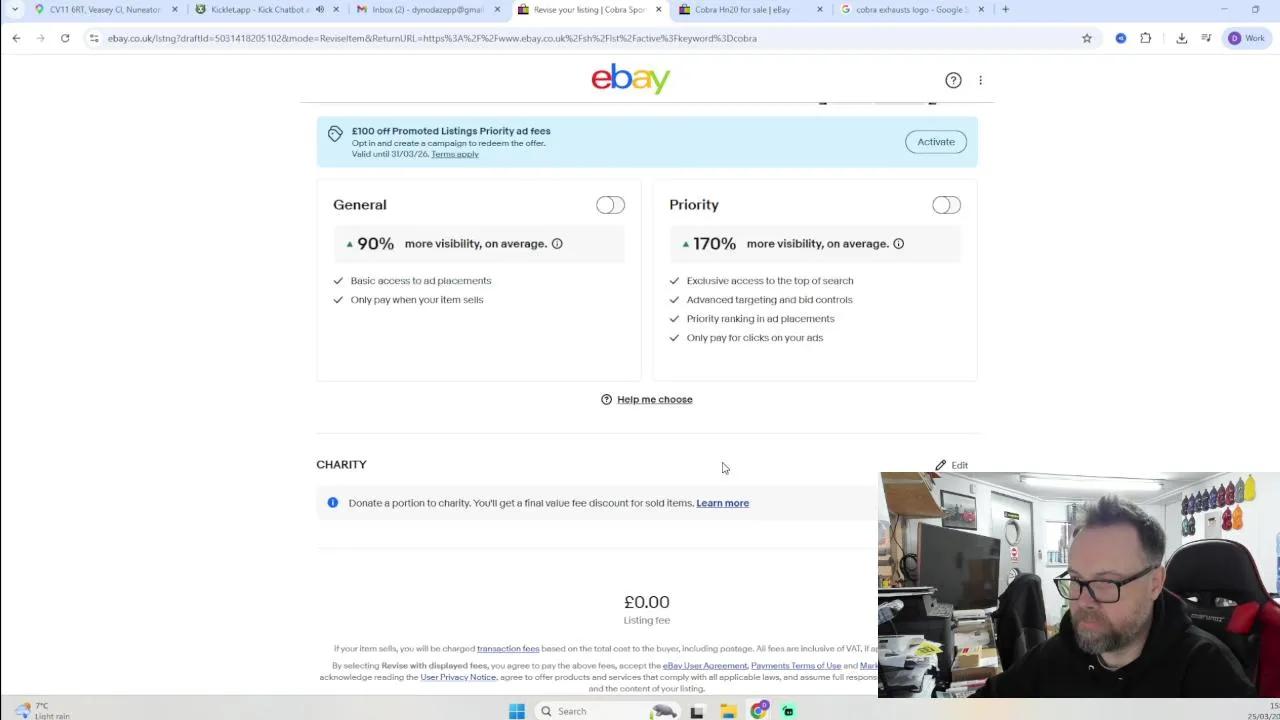
Task: Show info about 170% more visibility
Action: (898, 244)
